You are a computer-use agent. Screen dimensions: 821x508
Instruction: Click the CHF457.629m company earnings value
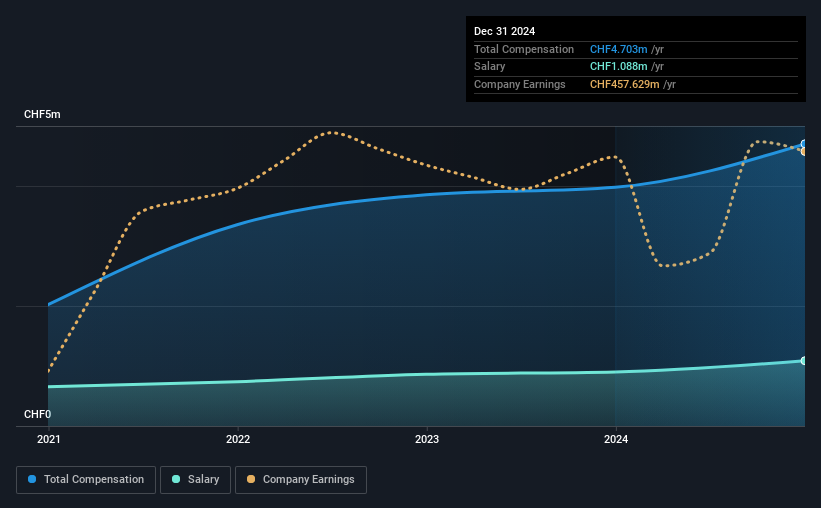[625, 84]
